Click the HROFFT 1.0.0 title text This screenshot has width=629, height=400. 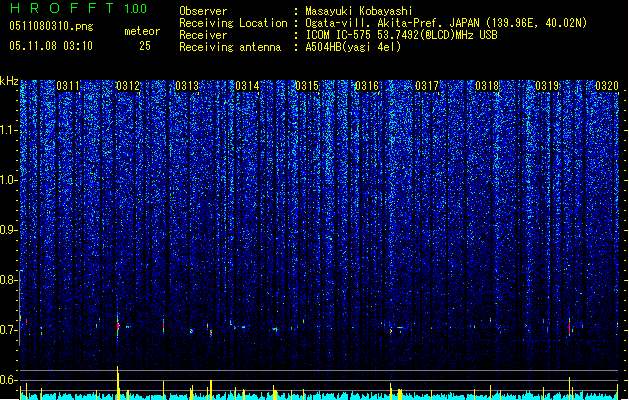tap(78, 8)
